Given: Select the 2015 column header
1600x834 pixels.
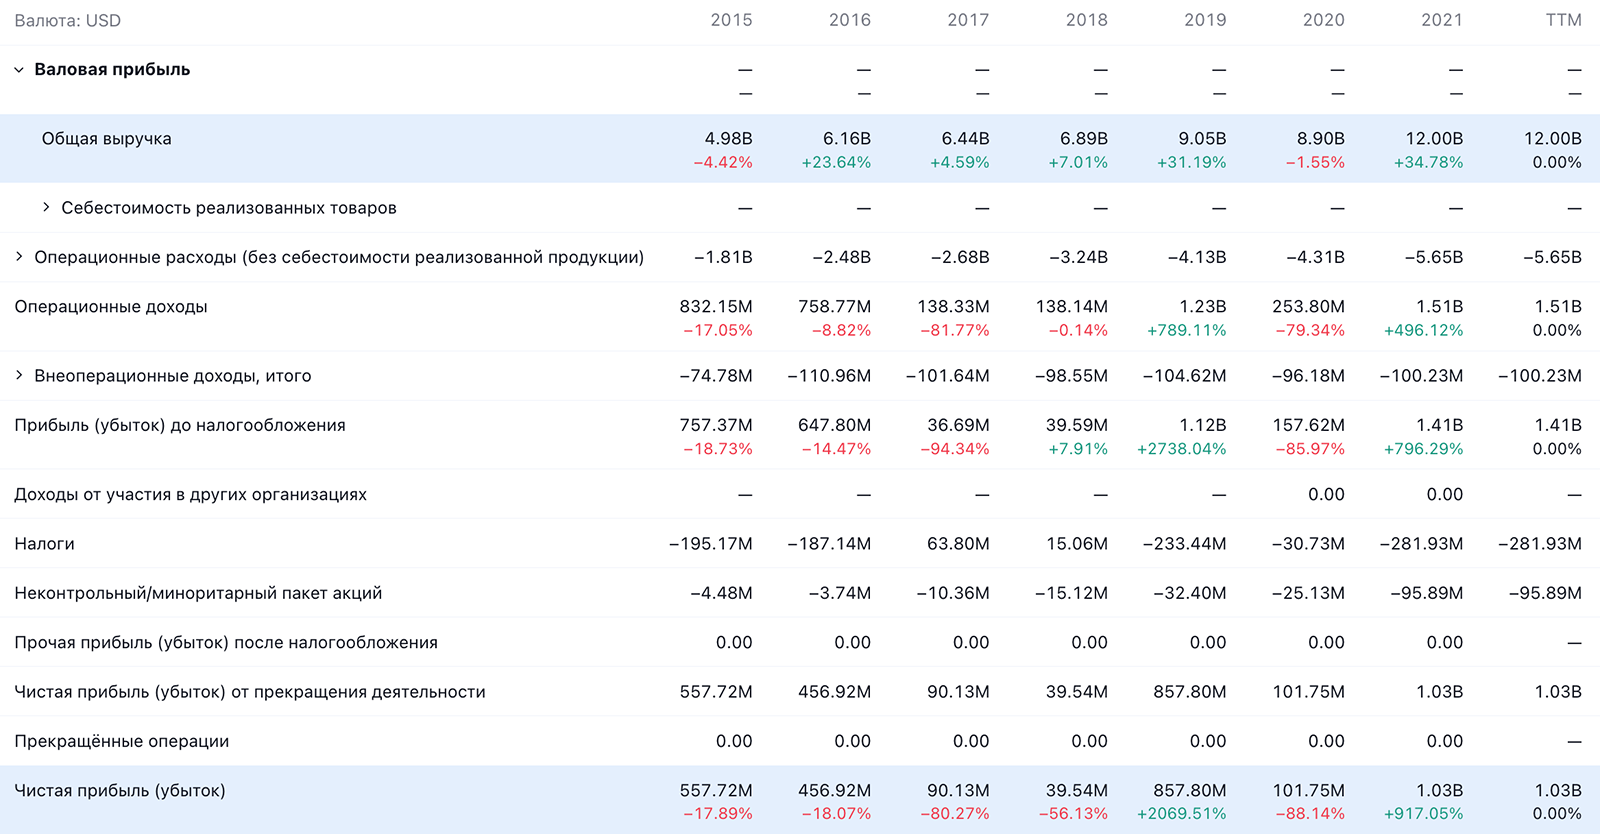Looking at the screenshot, I should tap(731, 20).
